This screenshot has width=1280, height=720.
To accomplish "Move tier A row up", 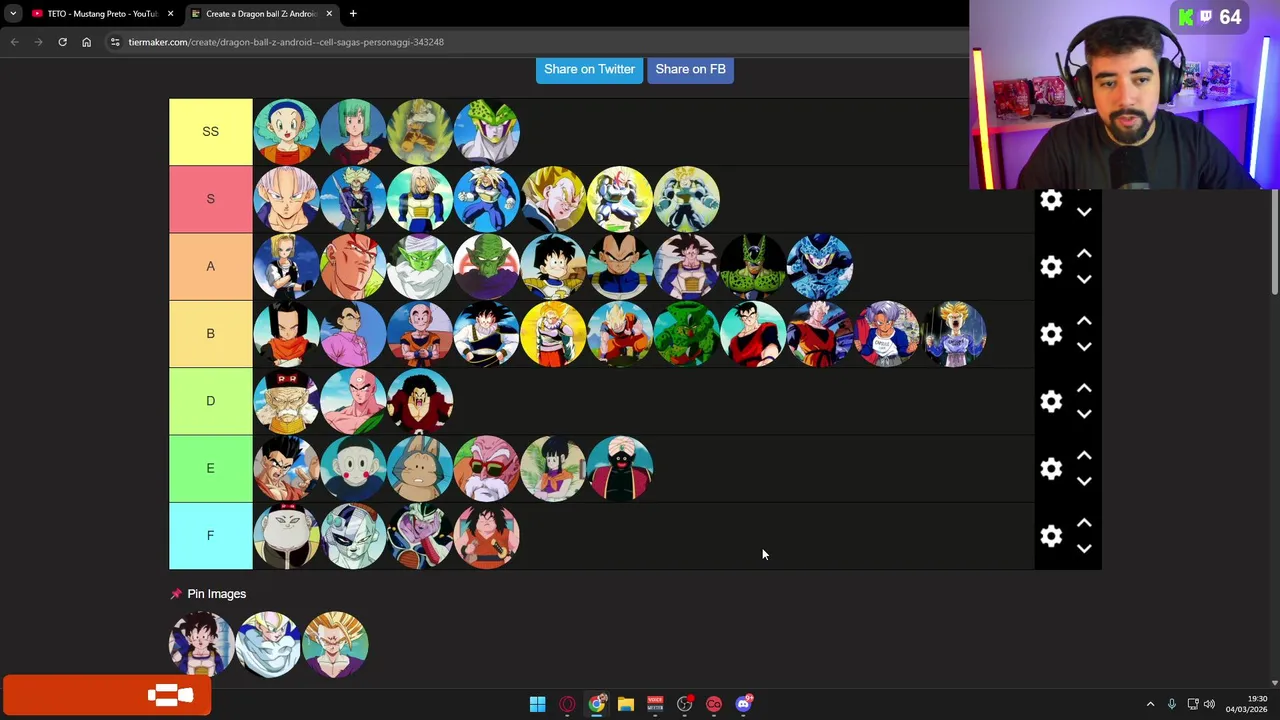I will (1084, 254).
